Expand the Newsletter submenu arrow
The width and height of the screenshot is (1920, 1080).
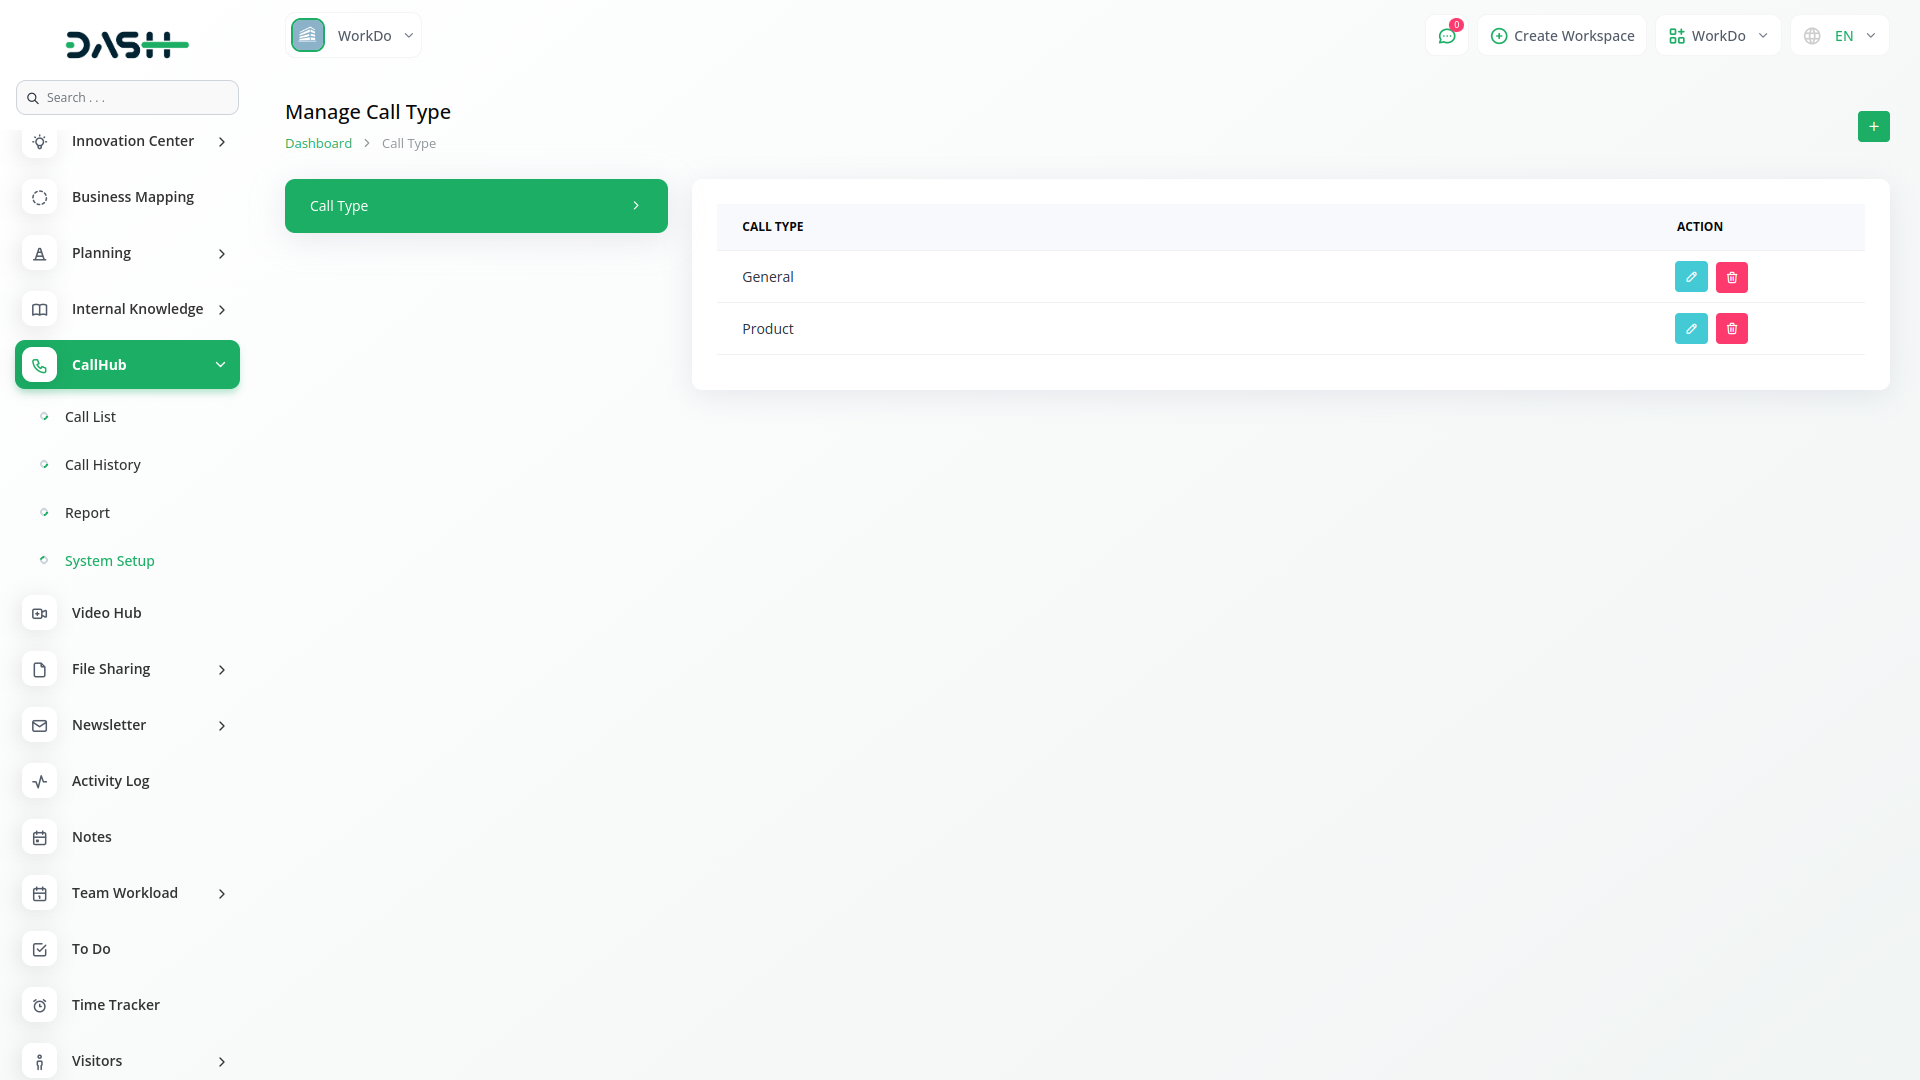[x=222, y=726]
